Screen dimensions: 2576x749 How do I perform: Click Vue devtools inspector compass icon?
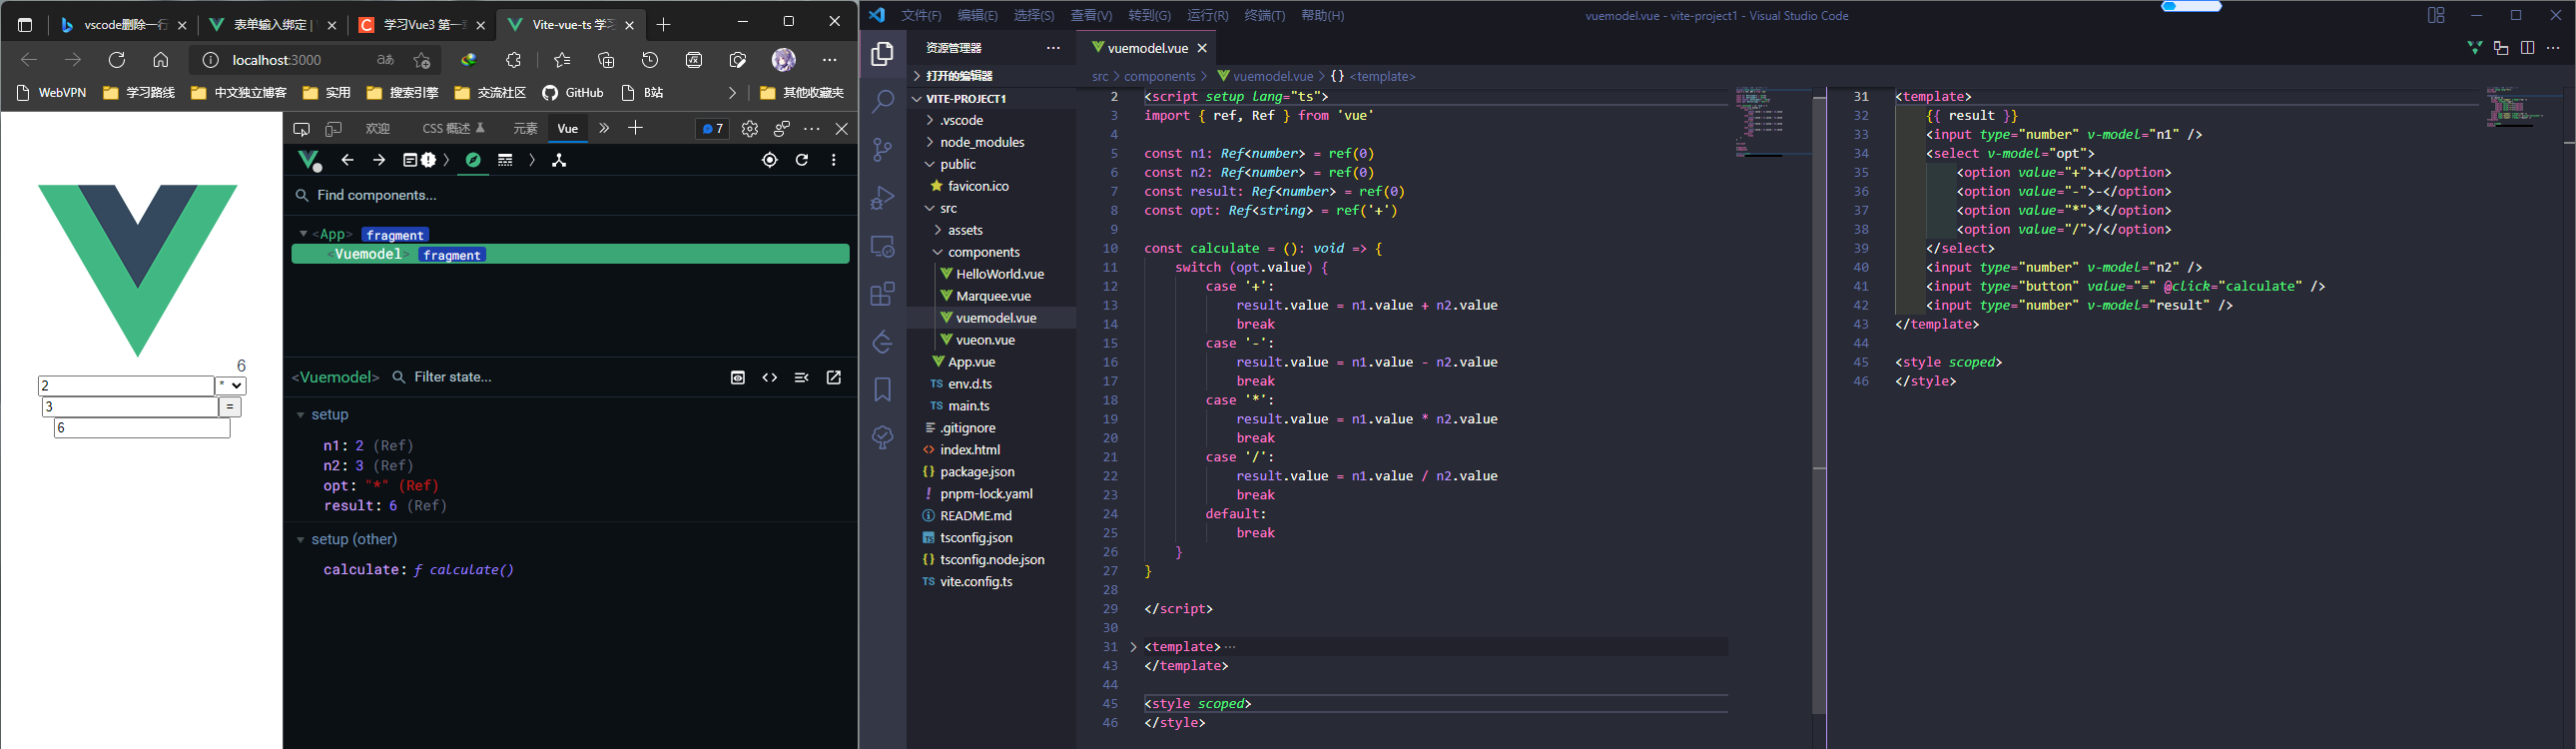[473, 160]
